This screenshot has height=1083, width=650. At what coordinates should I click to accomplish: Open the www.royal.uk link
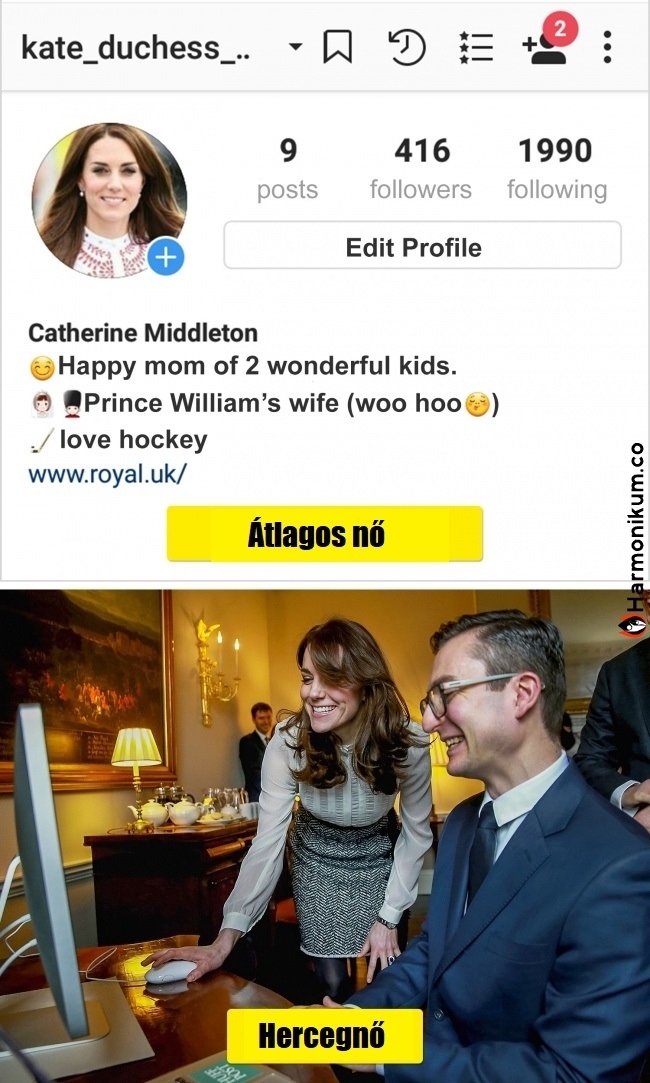(108, 475)
